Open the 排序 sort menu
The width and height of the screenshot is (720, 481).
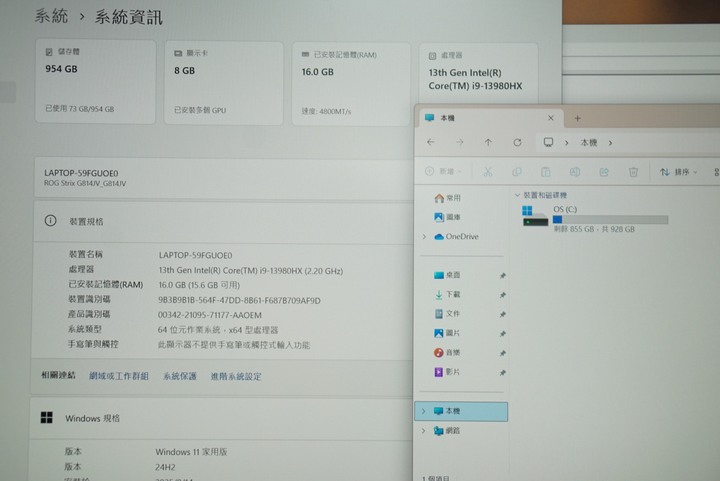pyautogui.click(x=678, y=172)
